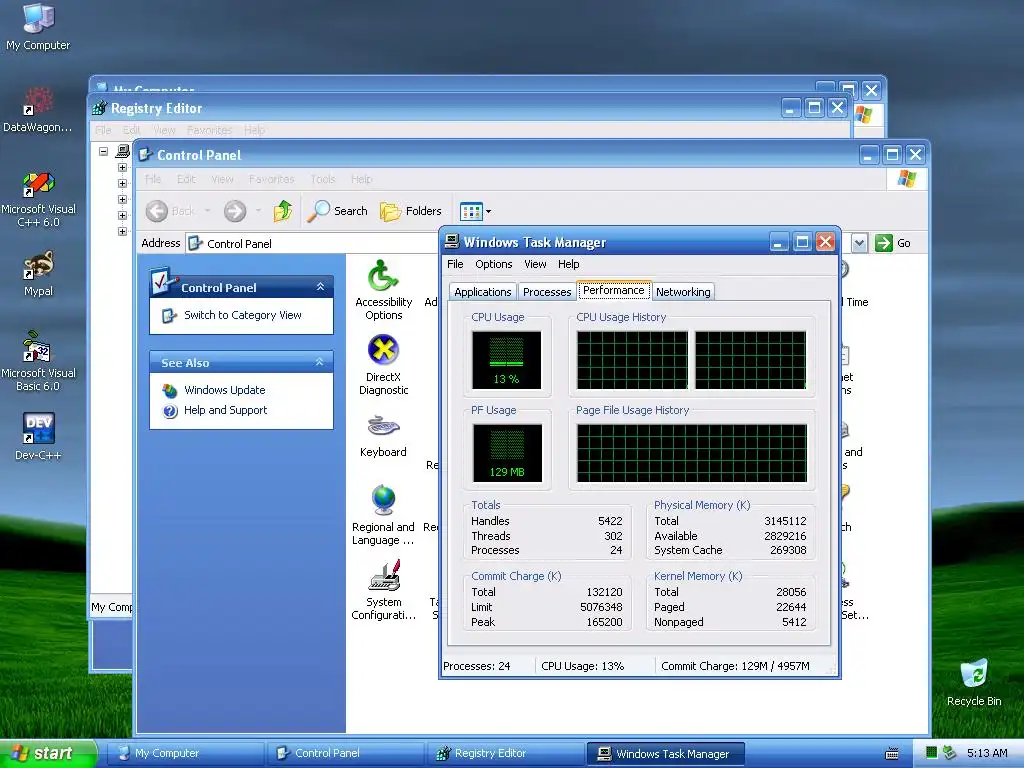Click the Go button next to address bar

tap(893, 243)
